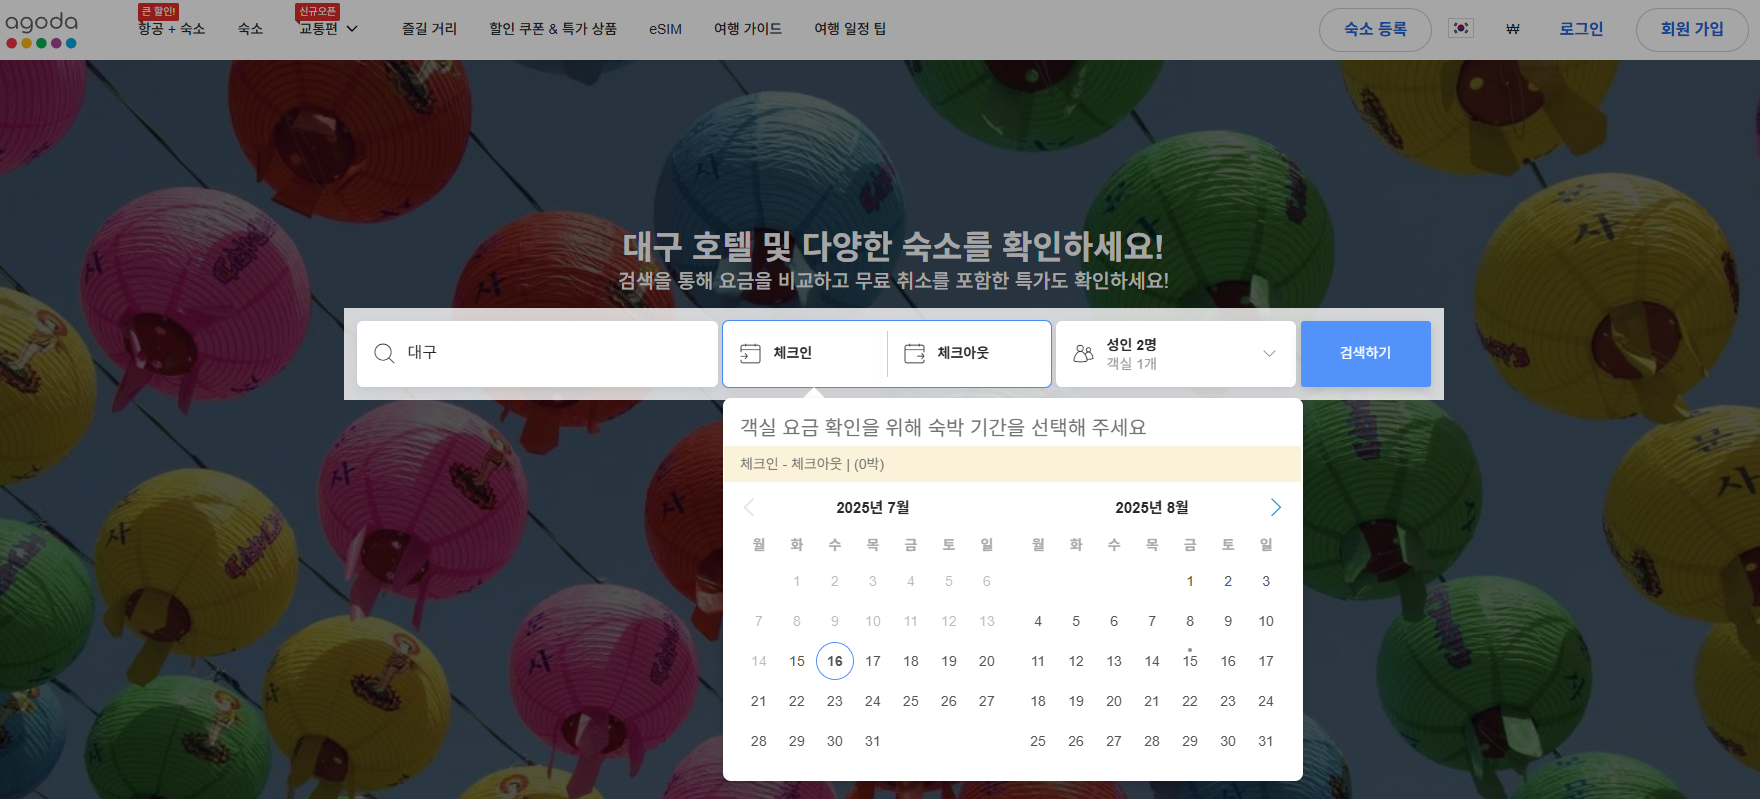Click the Agoda logo

pyautogui.click(x=41, y=30)
